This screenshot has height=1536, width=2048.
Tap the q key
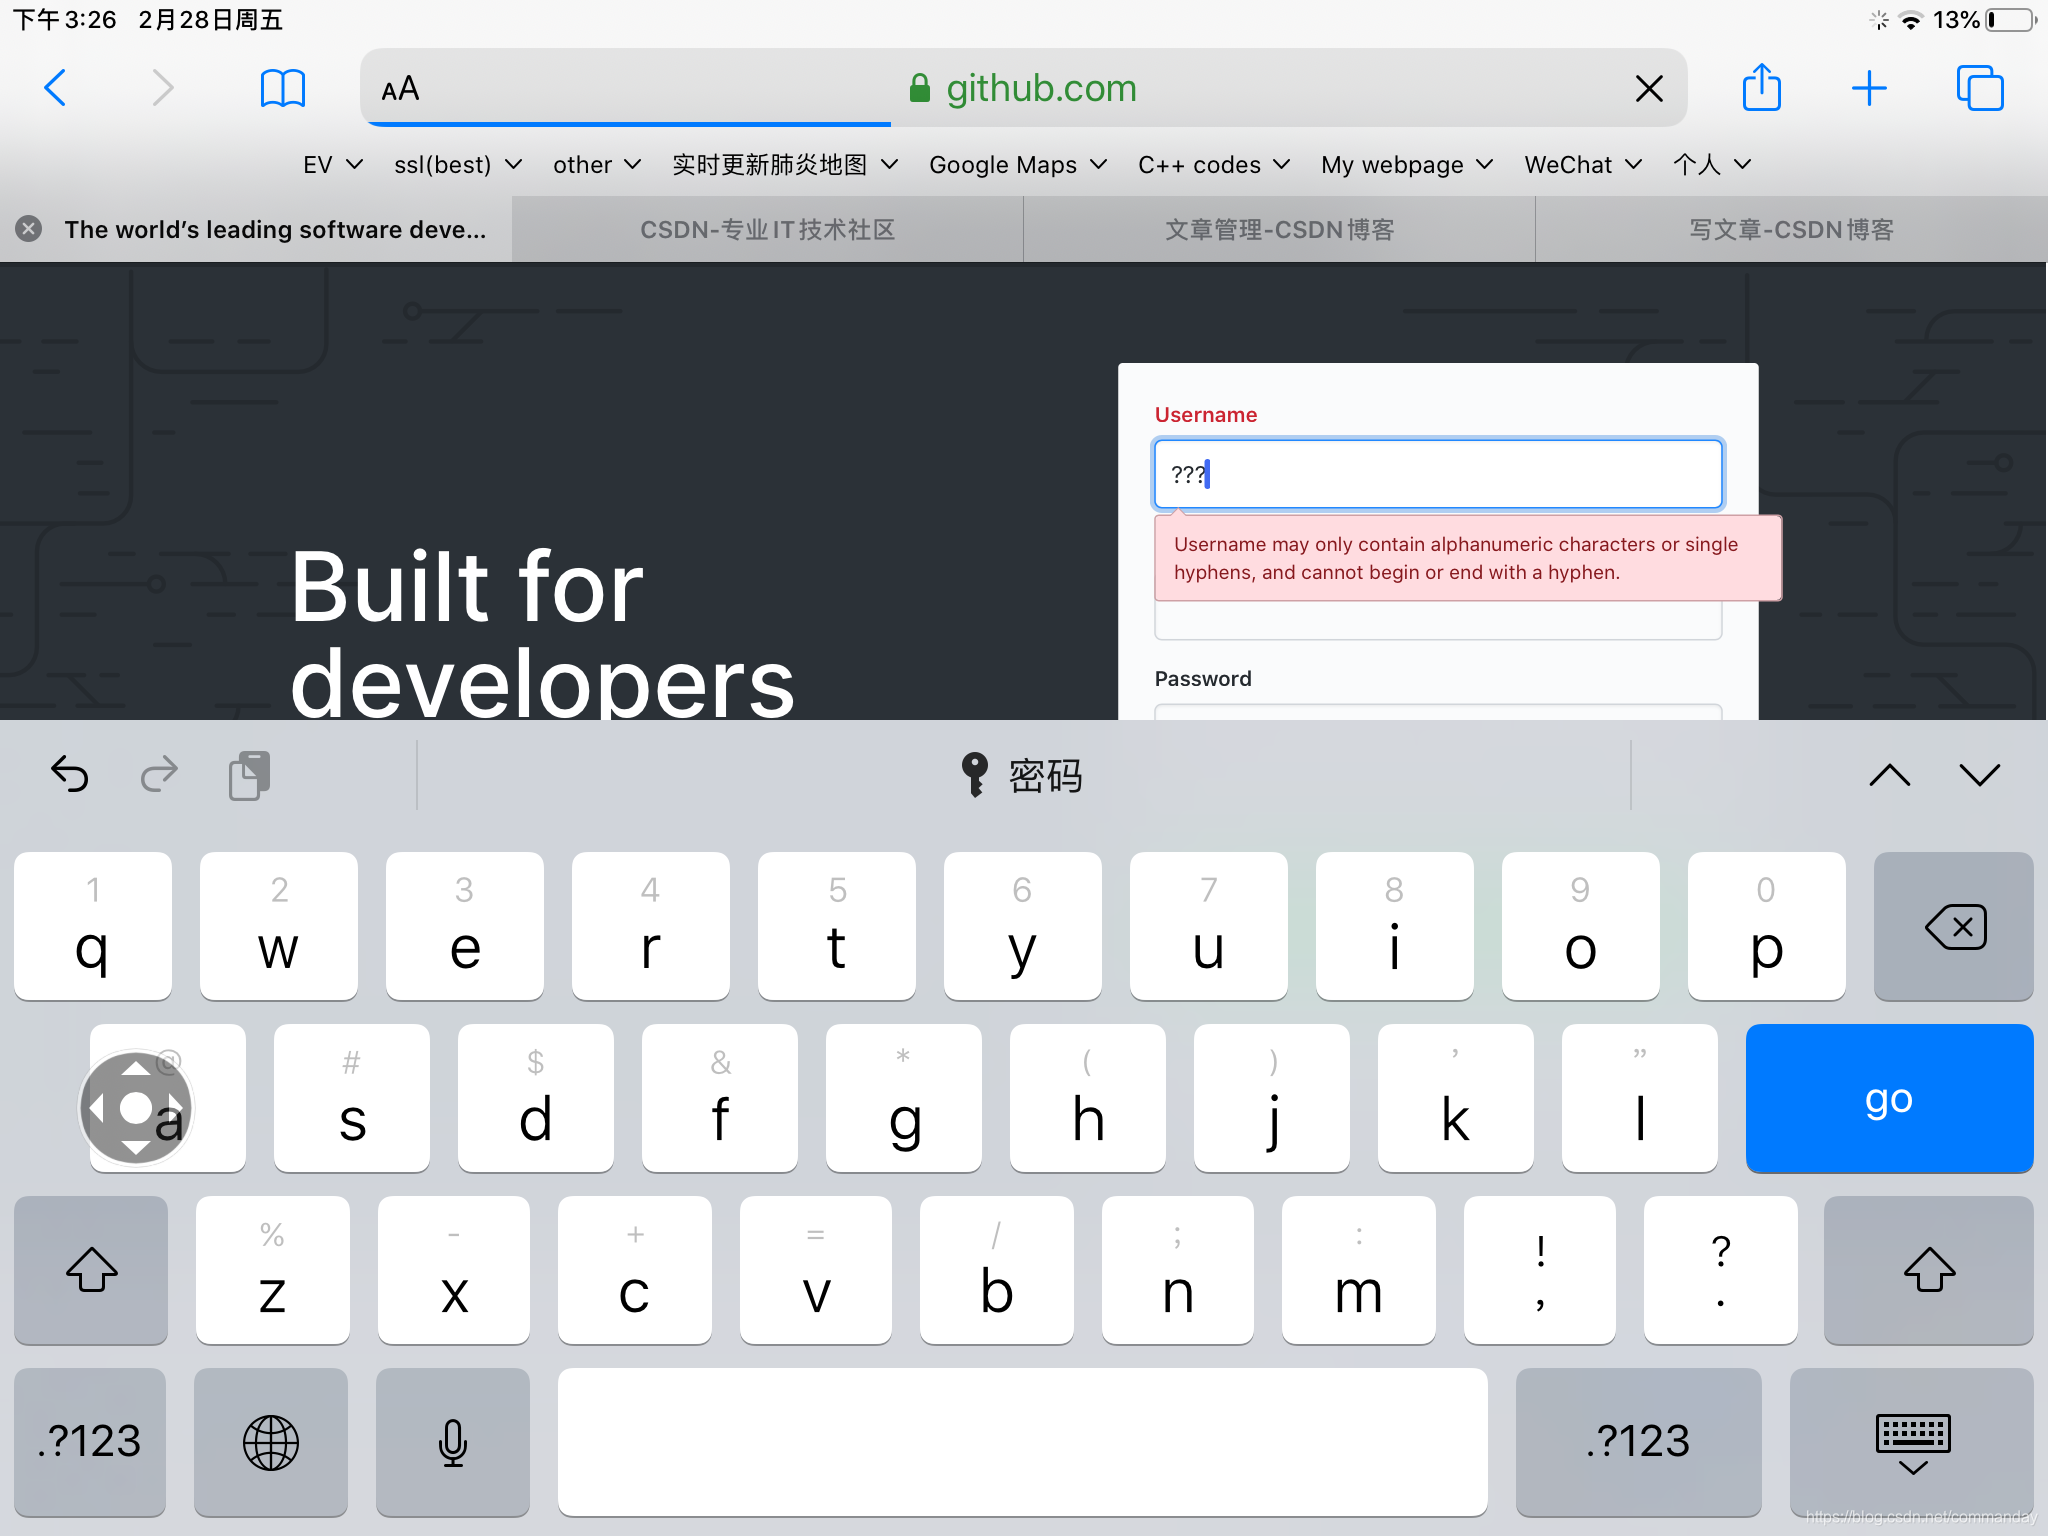[93, 926]
